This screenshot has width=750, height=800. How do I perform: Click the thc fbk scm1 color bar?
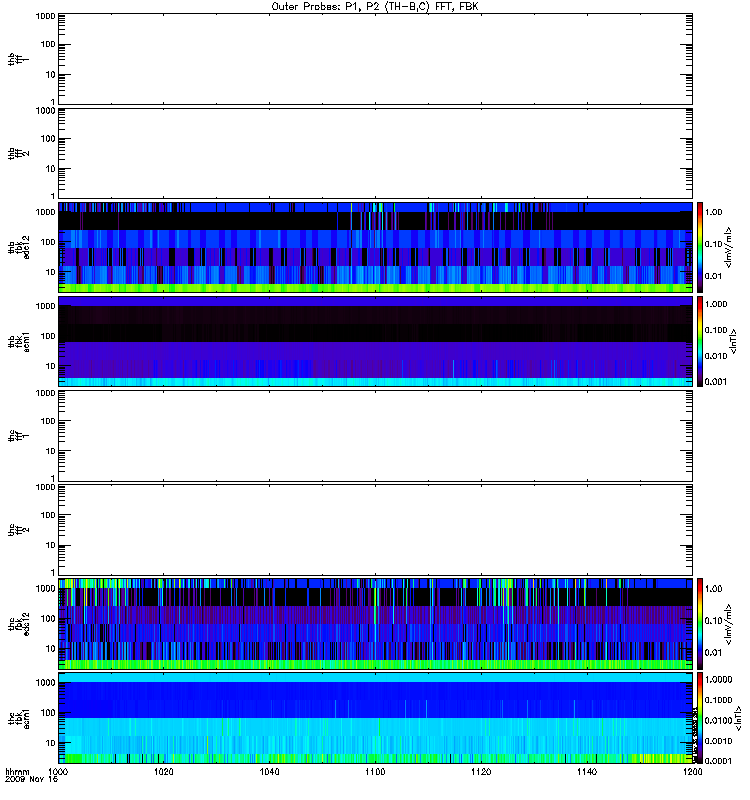coord(700,718)
